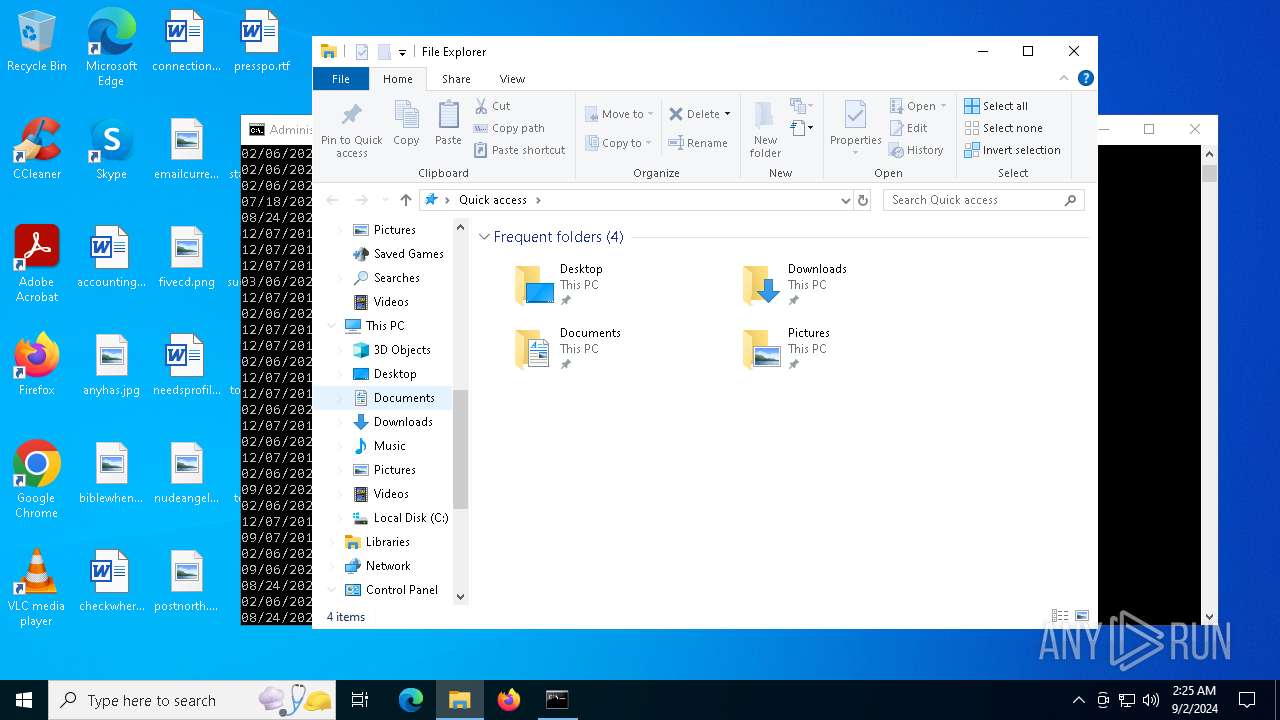Create a New folder from ribbon
The width and height of the screenshot is (1280, 720).
(x=765, y=128)
